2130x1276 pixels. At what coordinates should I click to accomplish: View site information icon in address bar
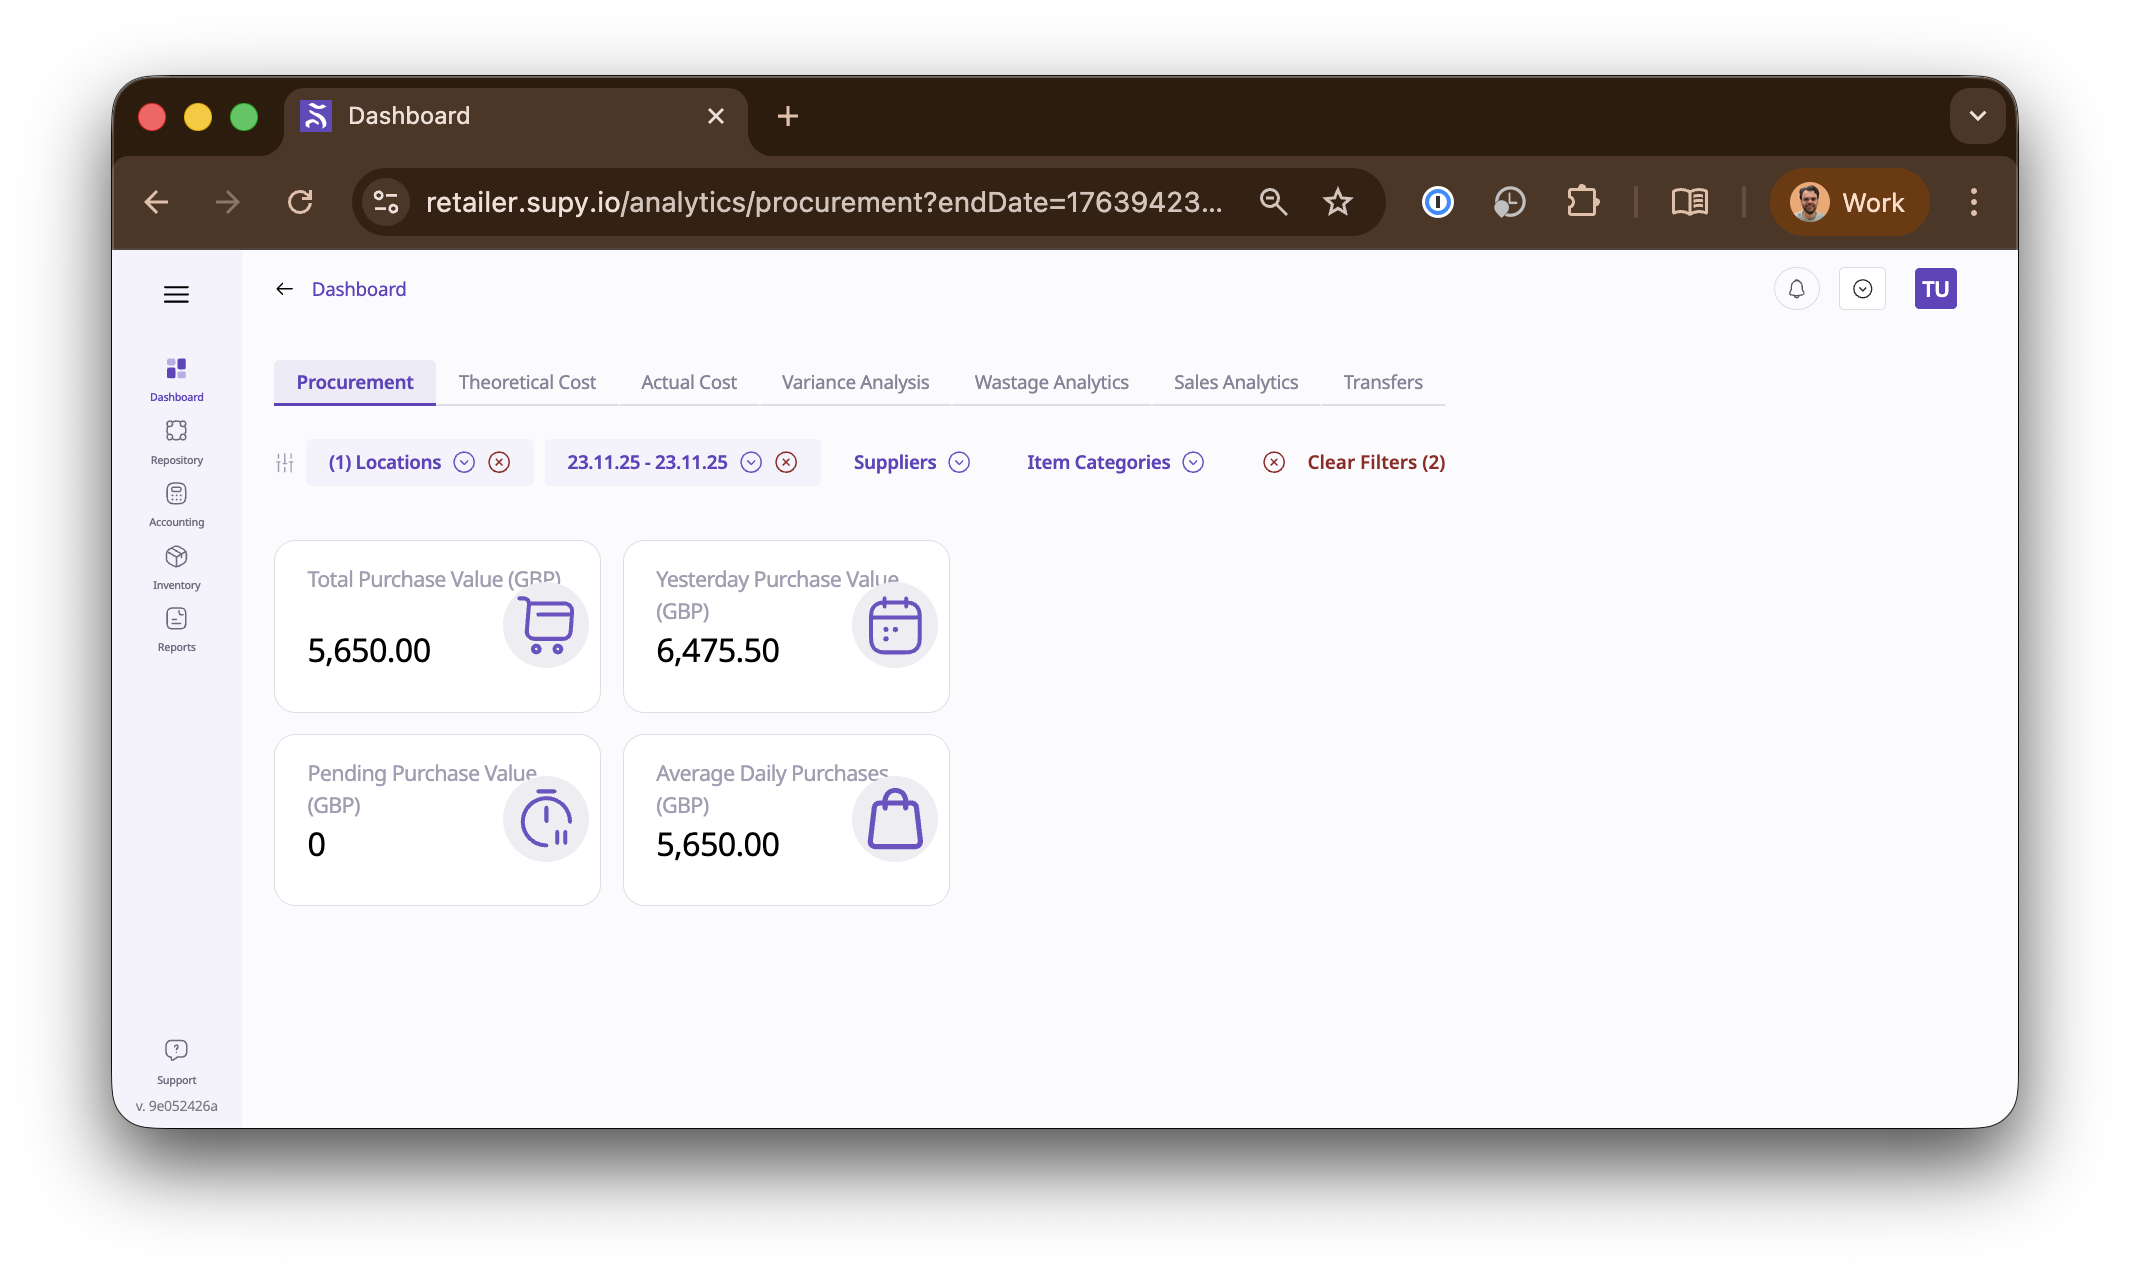(386, 202)
